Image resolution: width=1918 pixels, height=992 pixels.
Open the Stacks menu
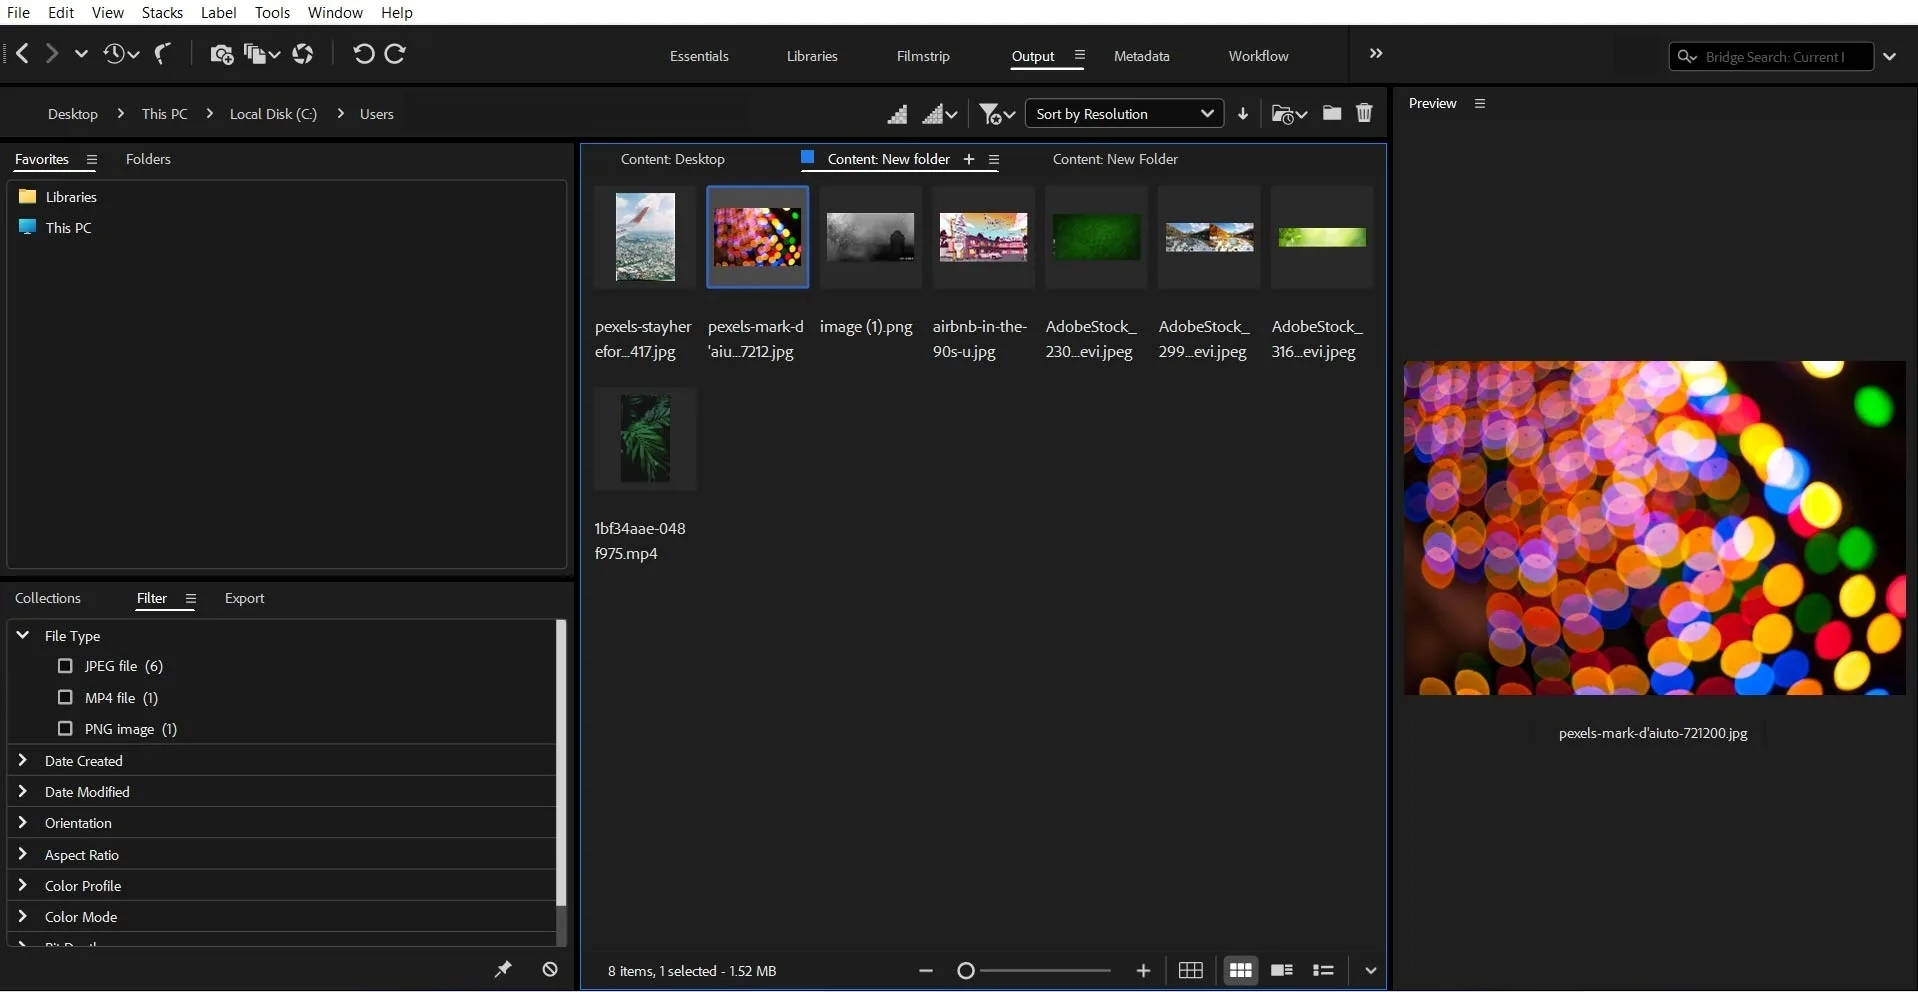[162, 13]
